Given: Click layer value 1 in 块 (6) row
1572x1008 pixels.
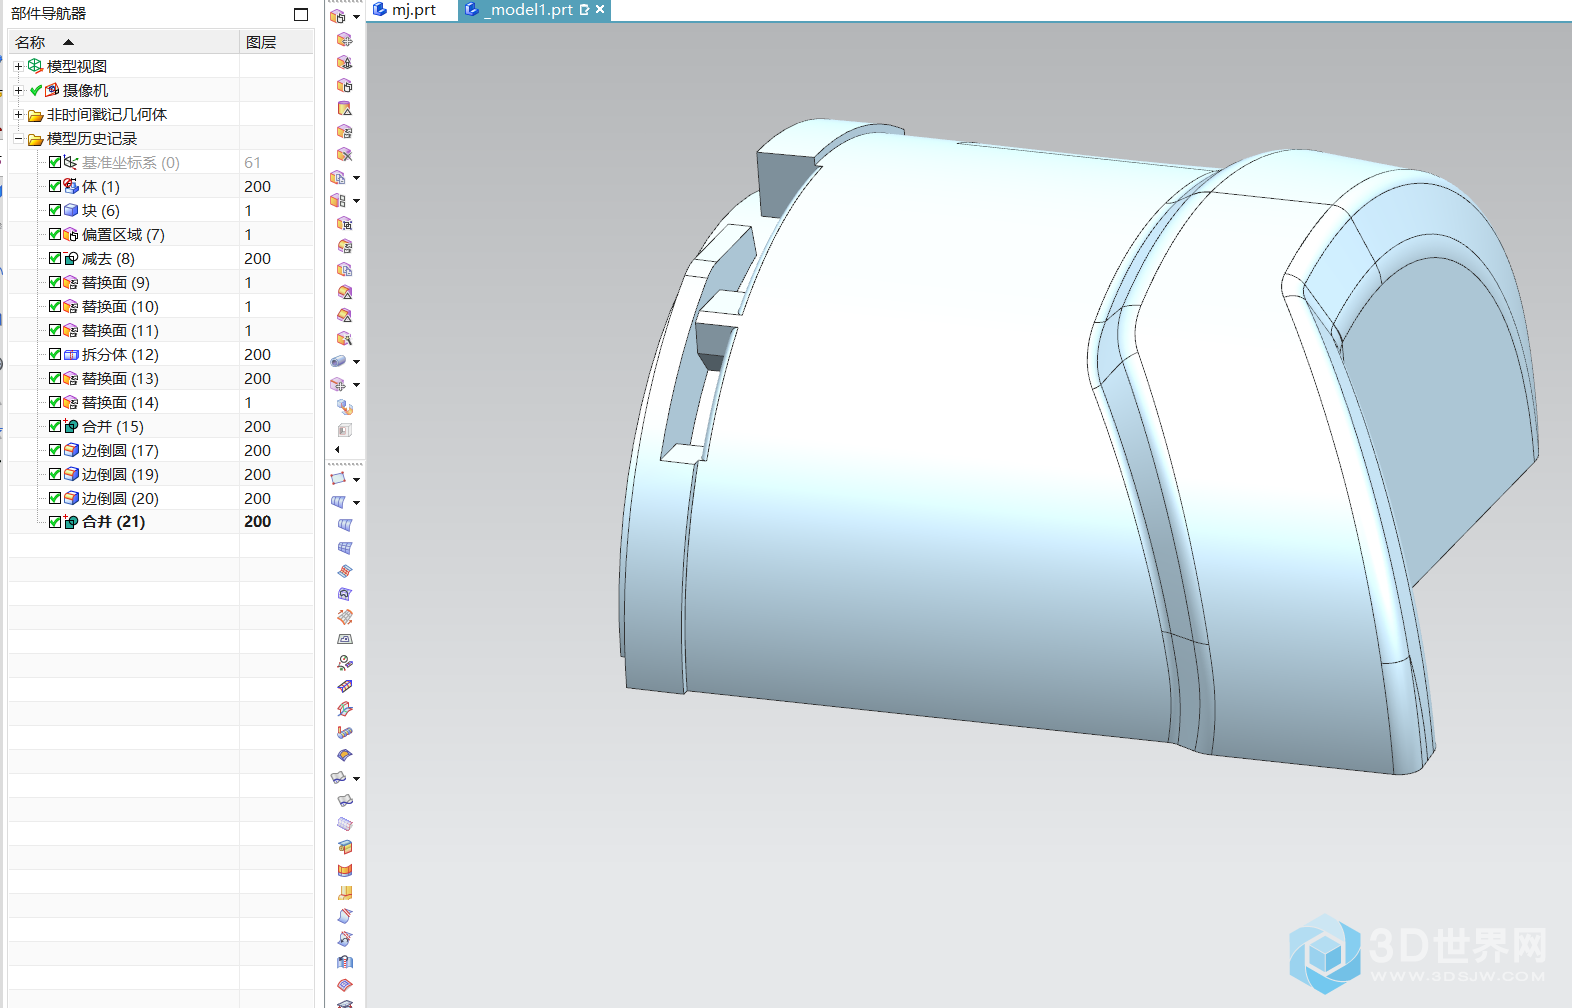Looking at the screenshot, I should click(x=248, y=210).
